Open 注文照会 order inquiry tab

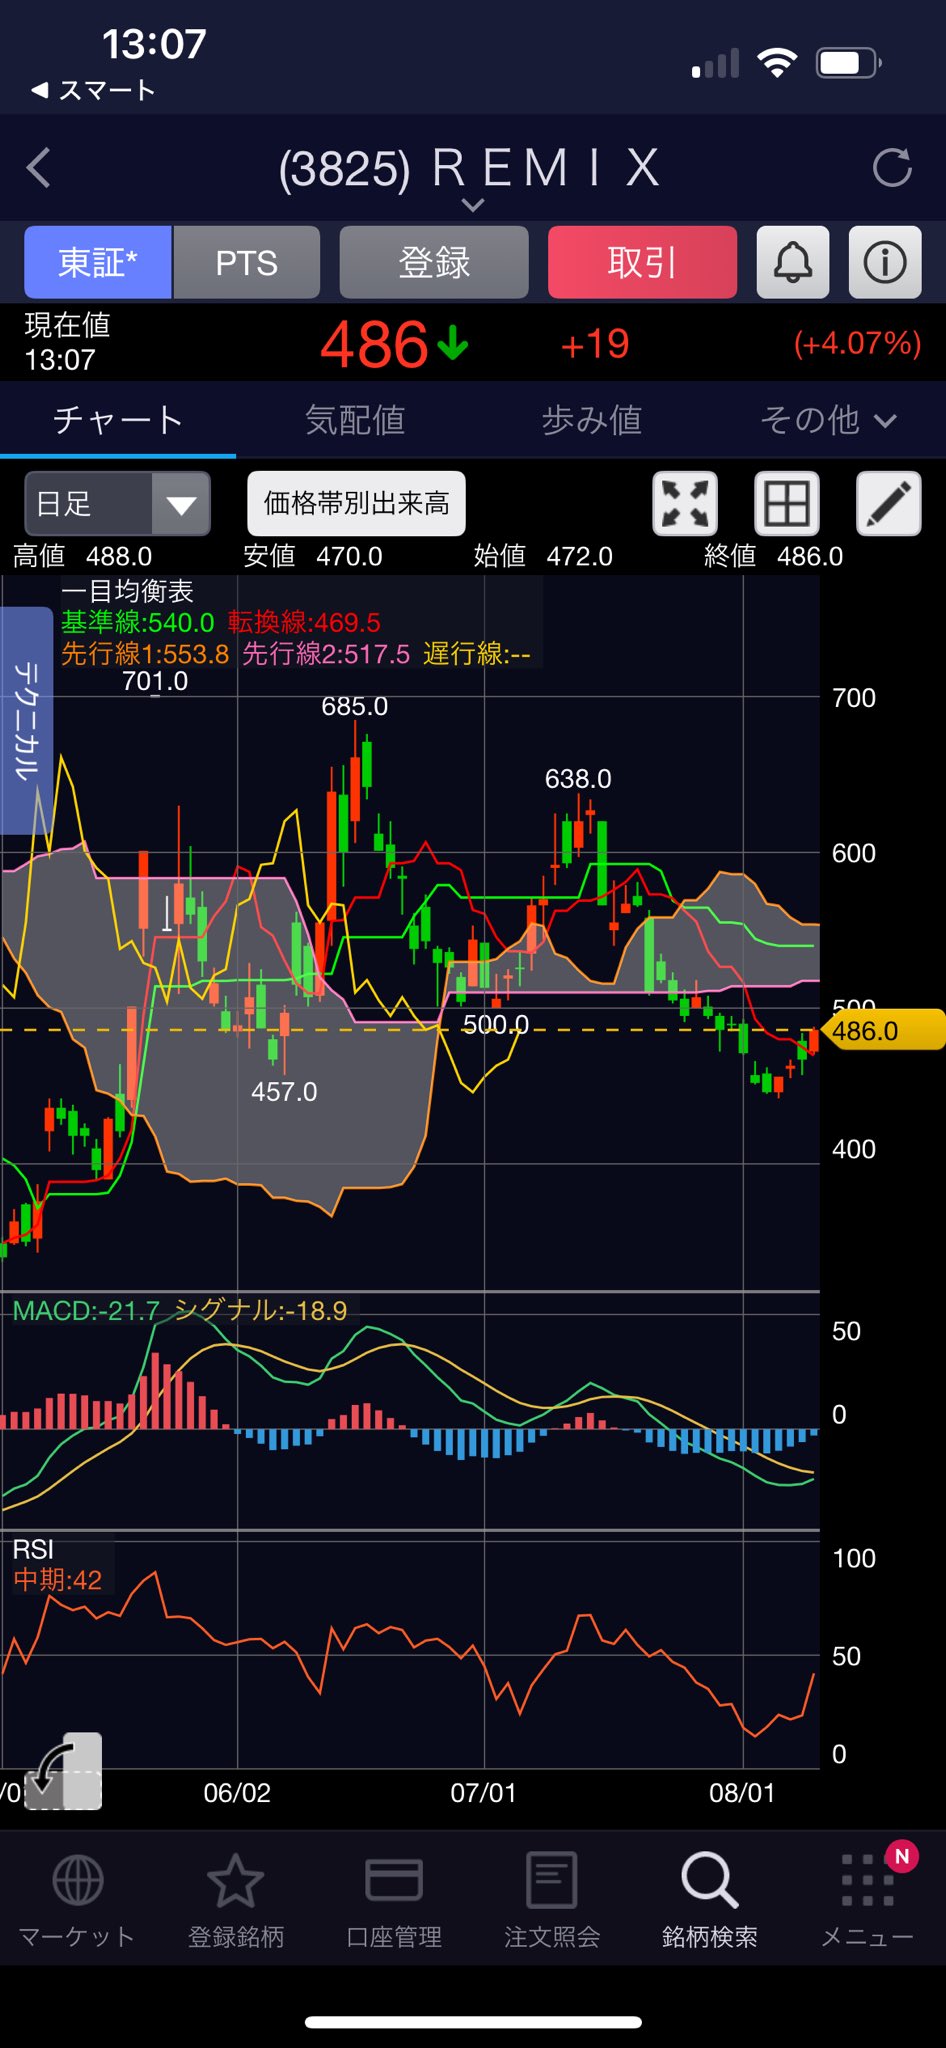552,1900
